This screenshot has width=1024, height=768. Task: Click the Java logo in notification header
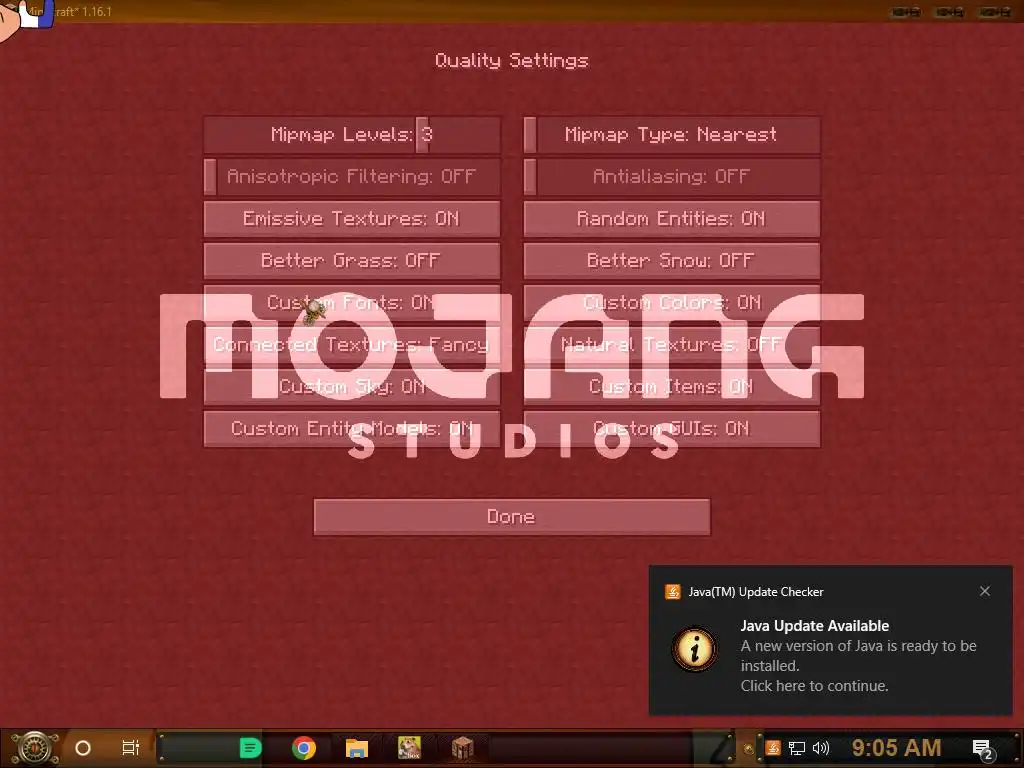click(673, 592)
